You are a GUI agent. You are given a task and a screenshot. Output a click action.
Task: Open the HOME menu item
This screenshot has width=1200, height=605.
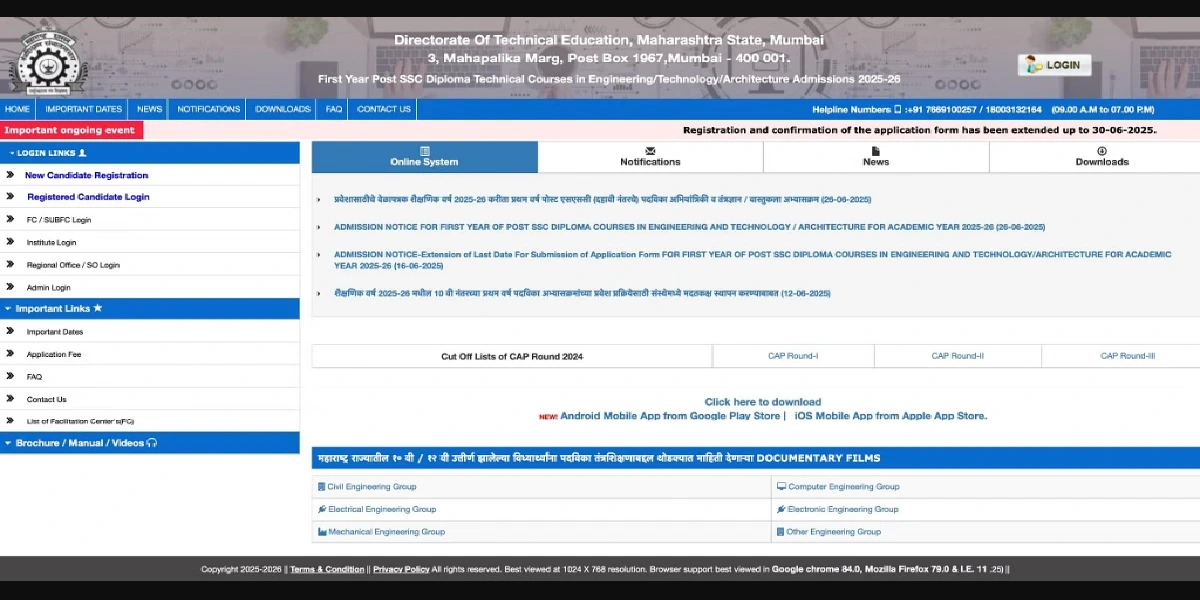17,109
